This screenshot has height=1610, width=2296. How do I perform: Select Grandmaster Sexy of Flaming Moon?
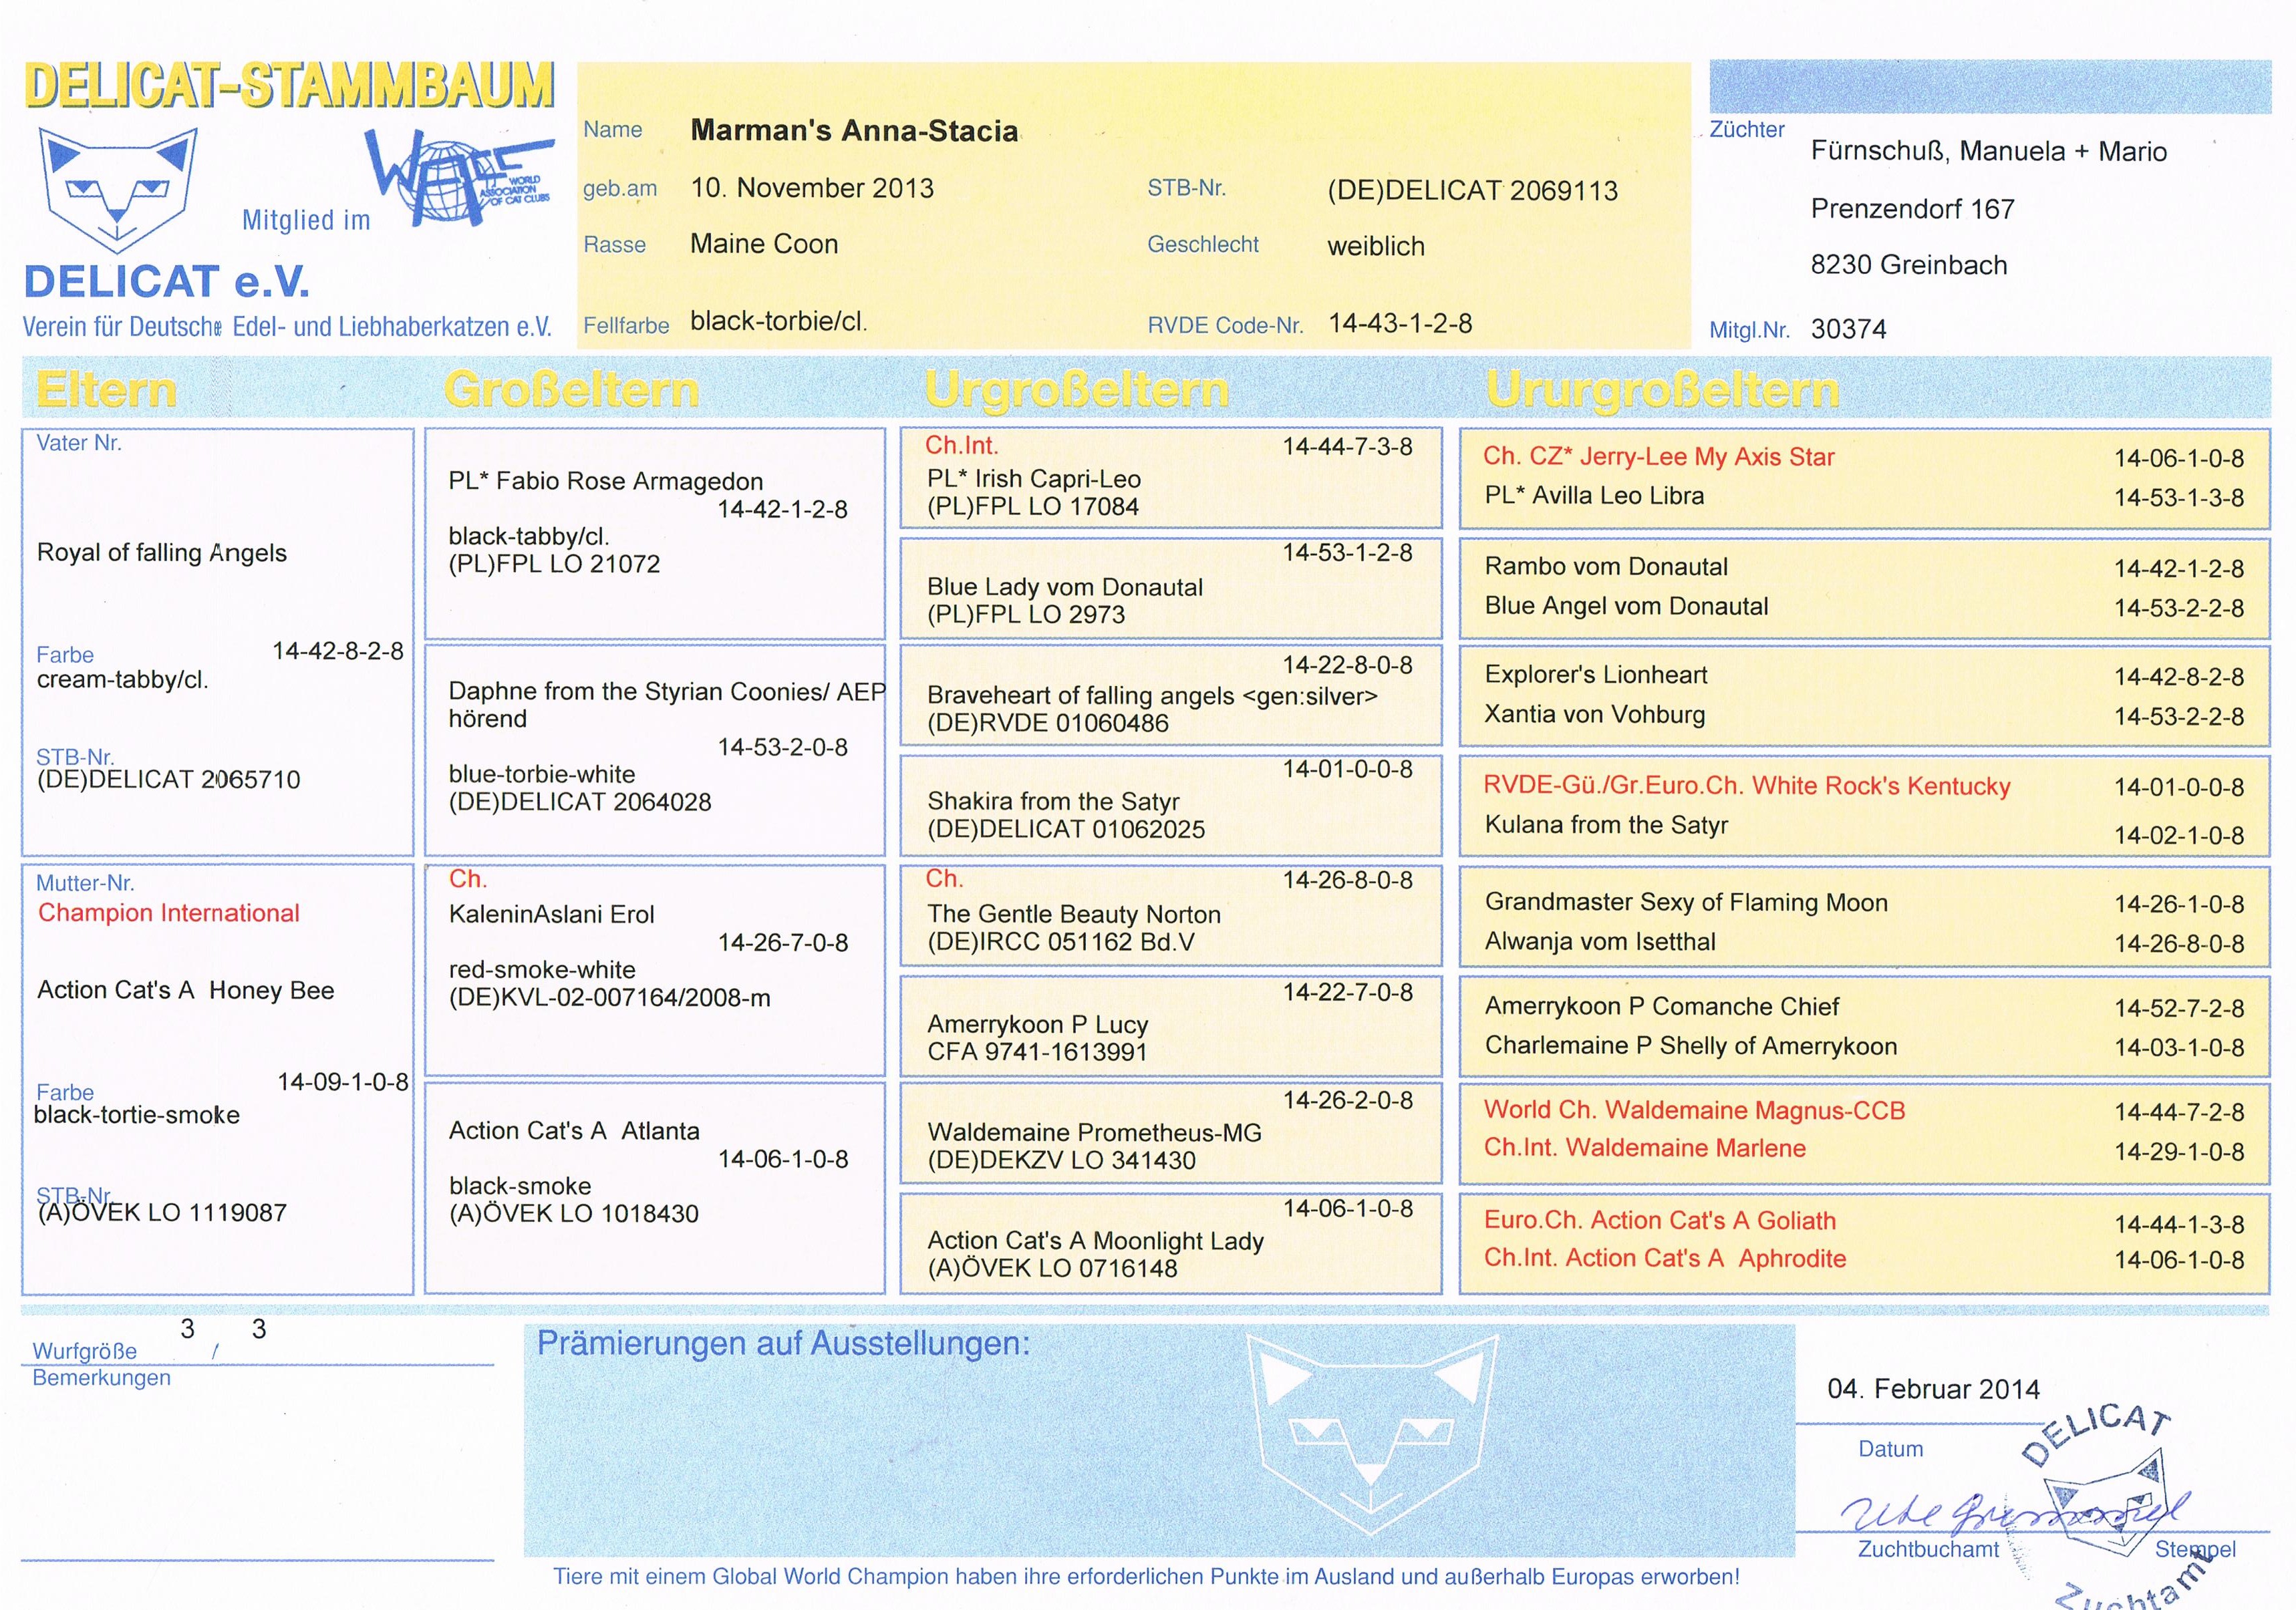(1687, 903)
